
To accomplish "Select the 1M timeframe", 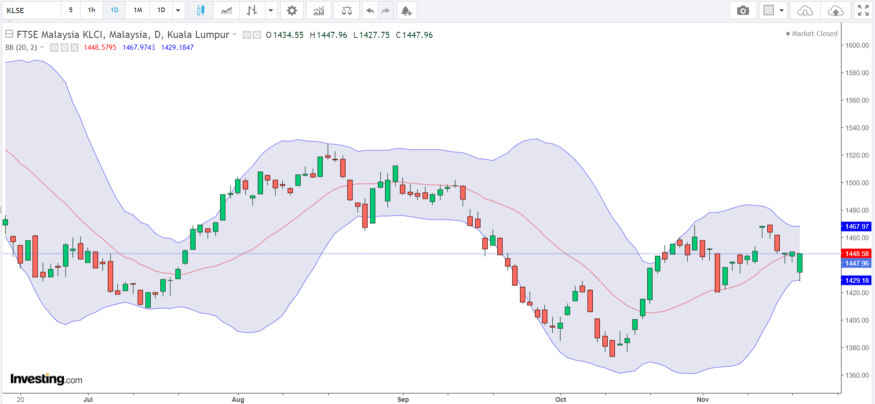I will pos(137,10).
